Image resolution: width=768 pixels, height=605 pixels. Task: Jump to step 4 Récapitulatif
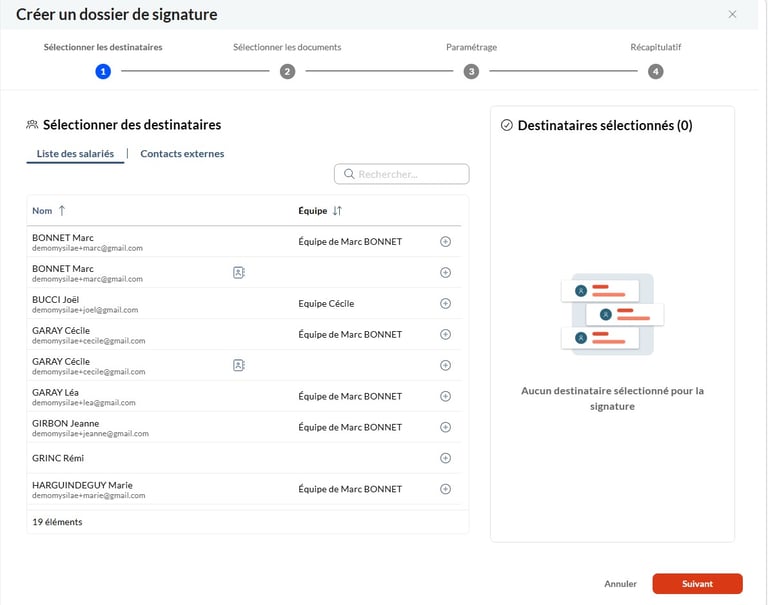[655, 71]
